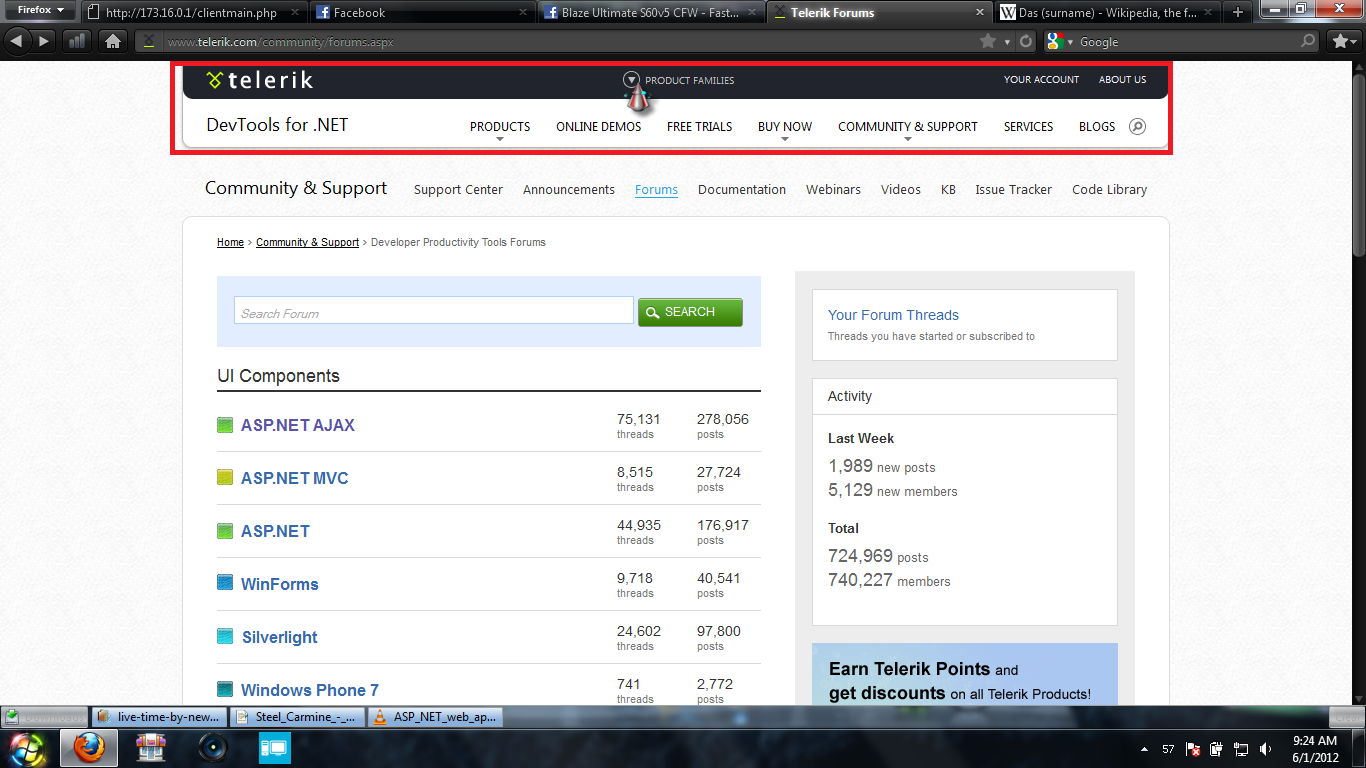Open the Issue Tracker link

tap(1014, 189)
